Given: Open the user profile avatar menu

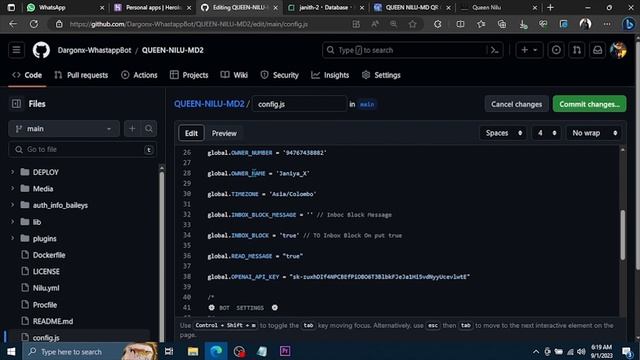Looking at the screenshot, I should point(618,50).
